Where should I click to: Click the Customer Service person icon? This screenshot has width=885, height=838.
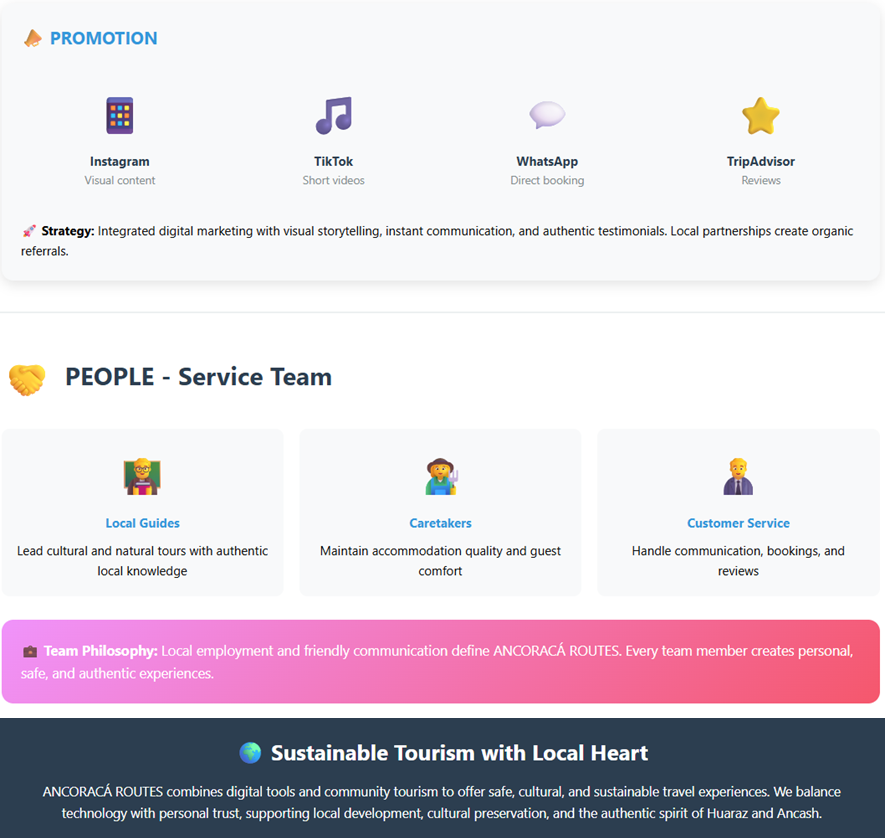[x=738, y=477]
